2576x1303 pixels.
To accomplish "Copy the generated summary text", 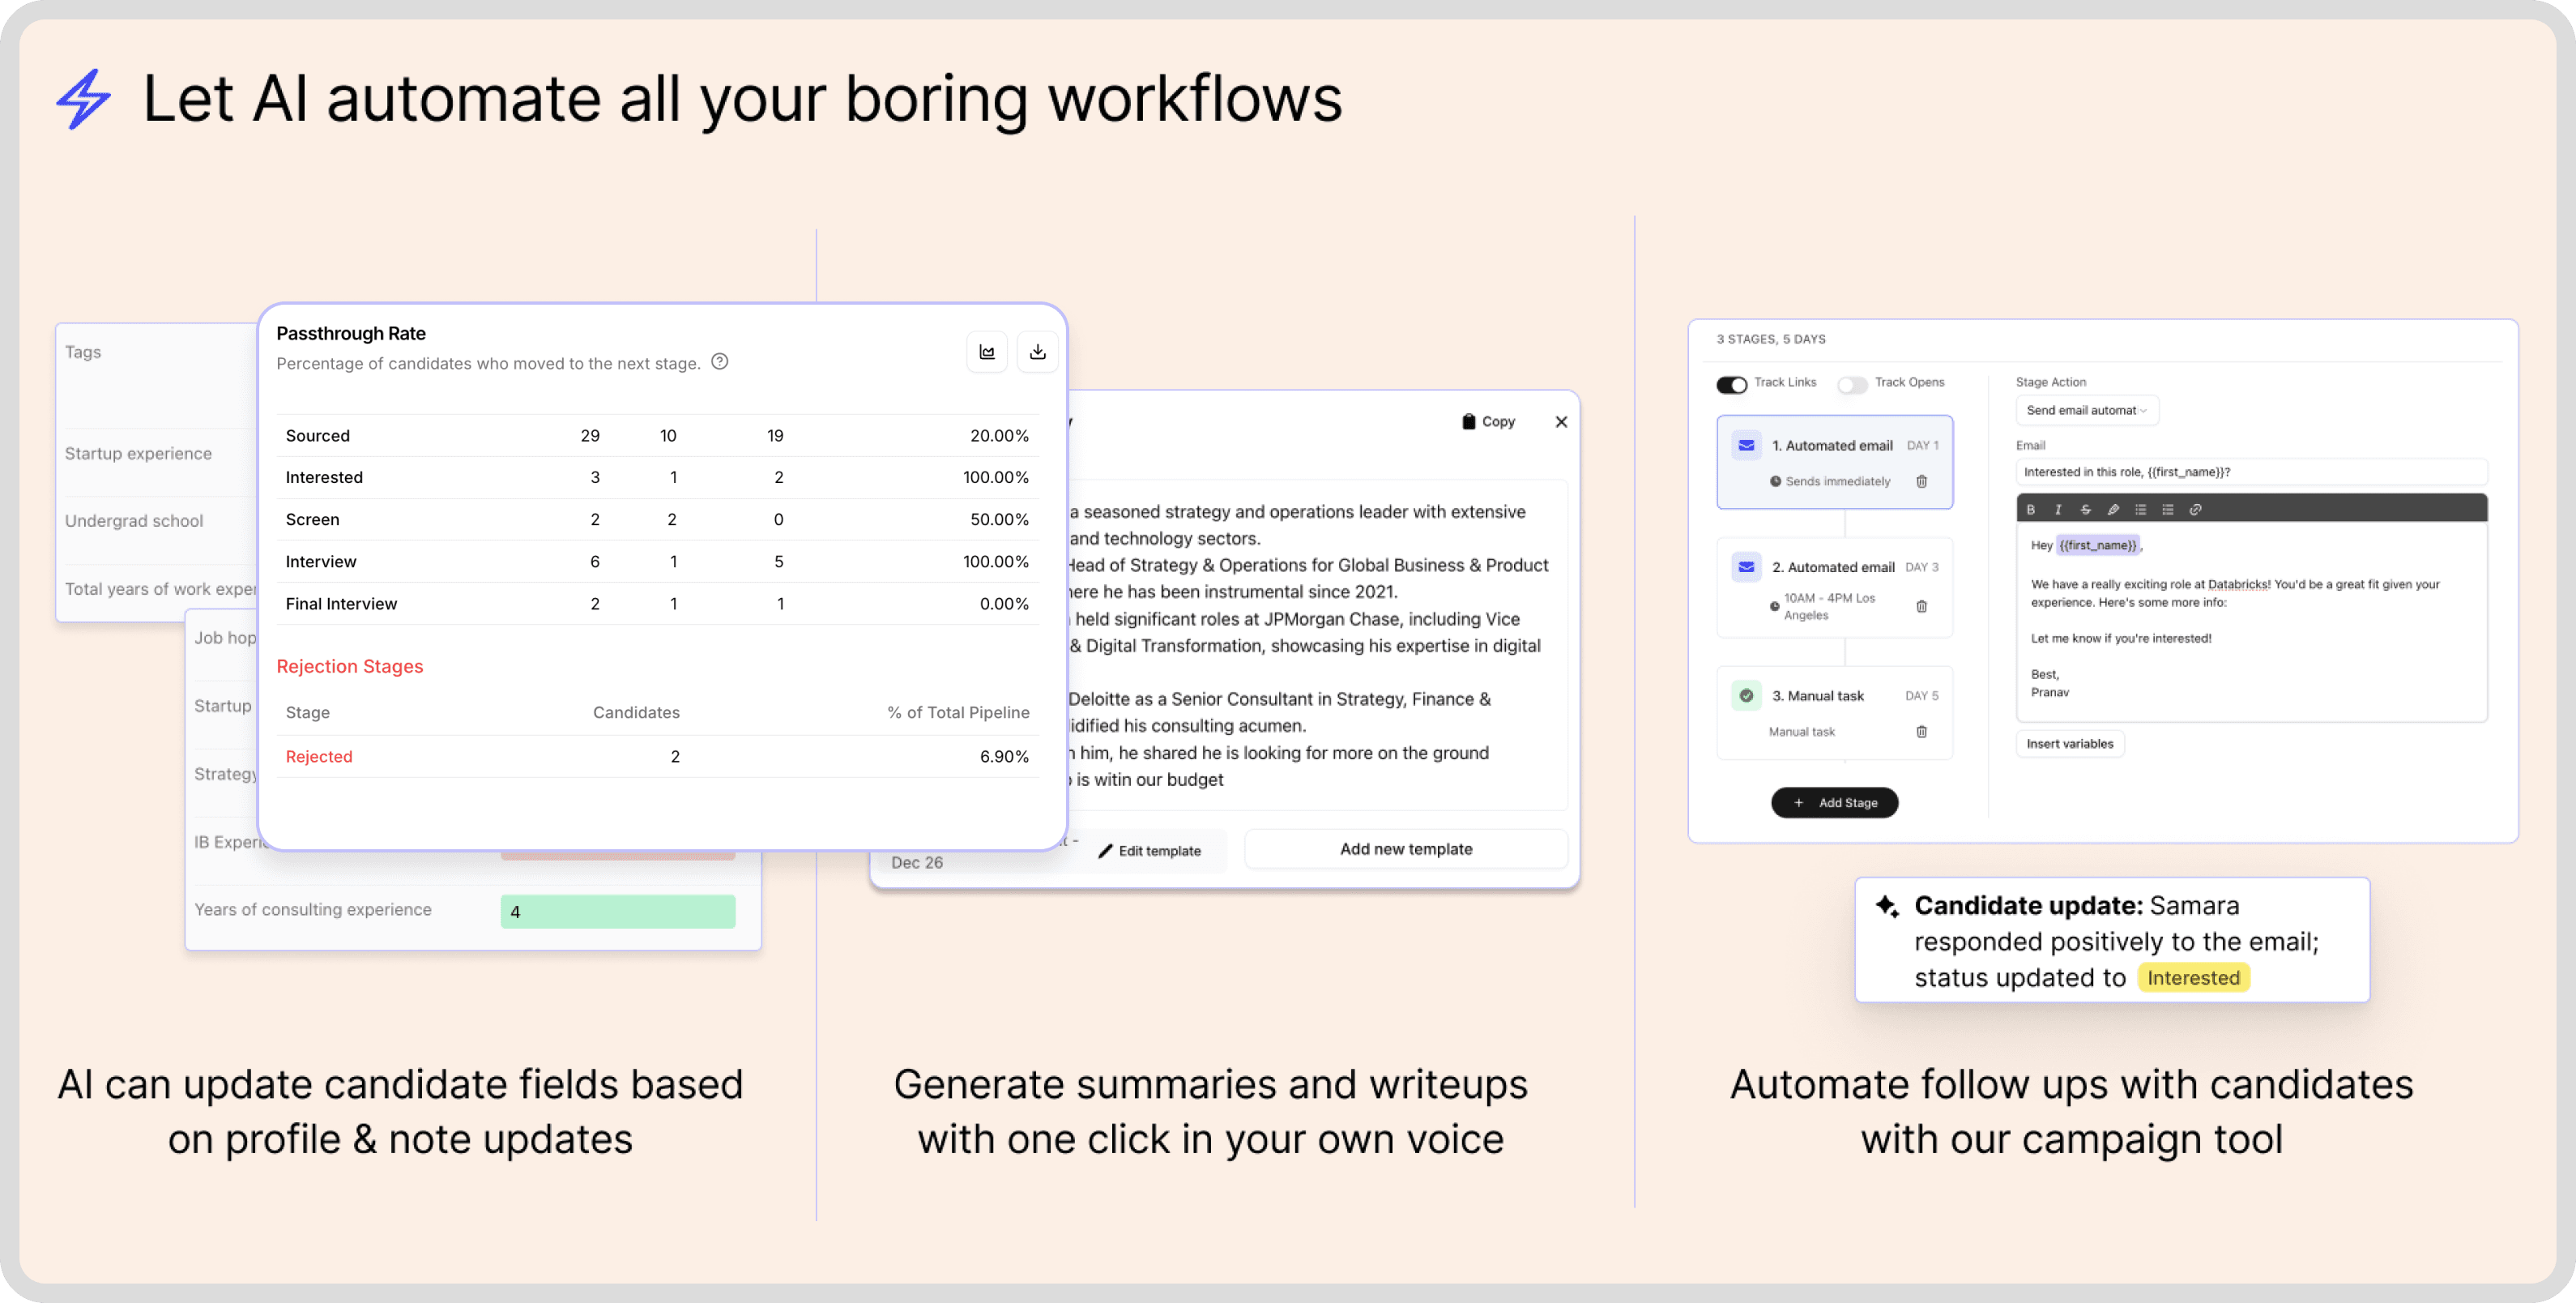I will tap(1489, 422).
